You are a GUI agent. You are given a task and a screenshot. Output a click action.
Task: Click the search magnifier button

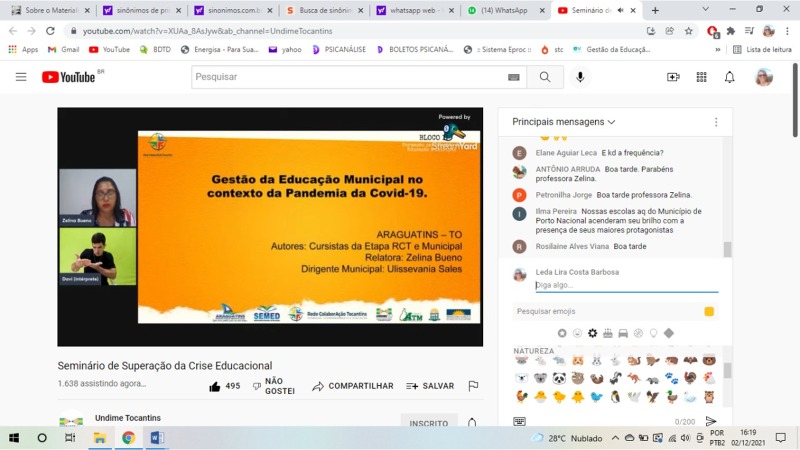click(545, 77)
